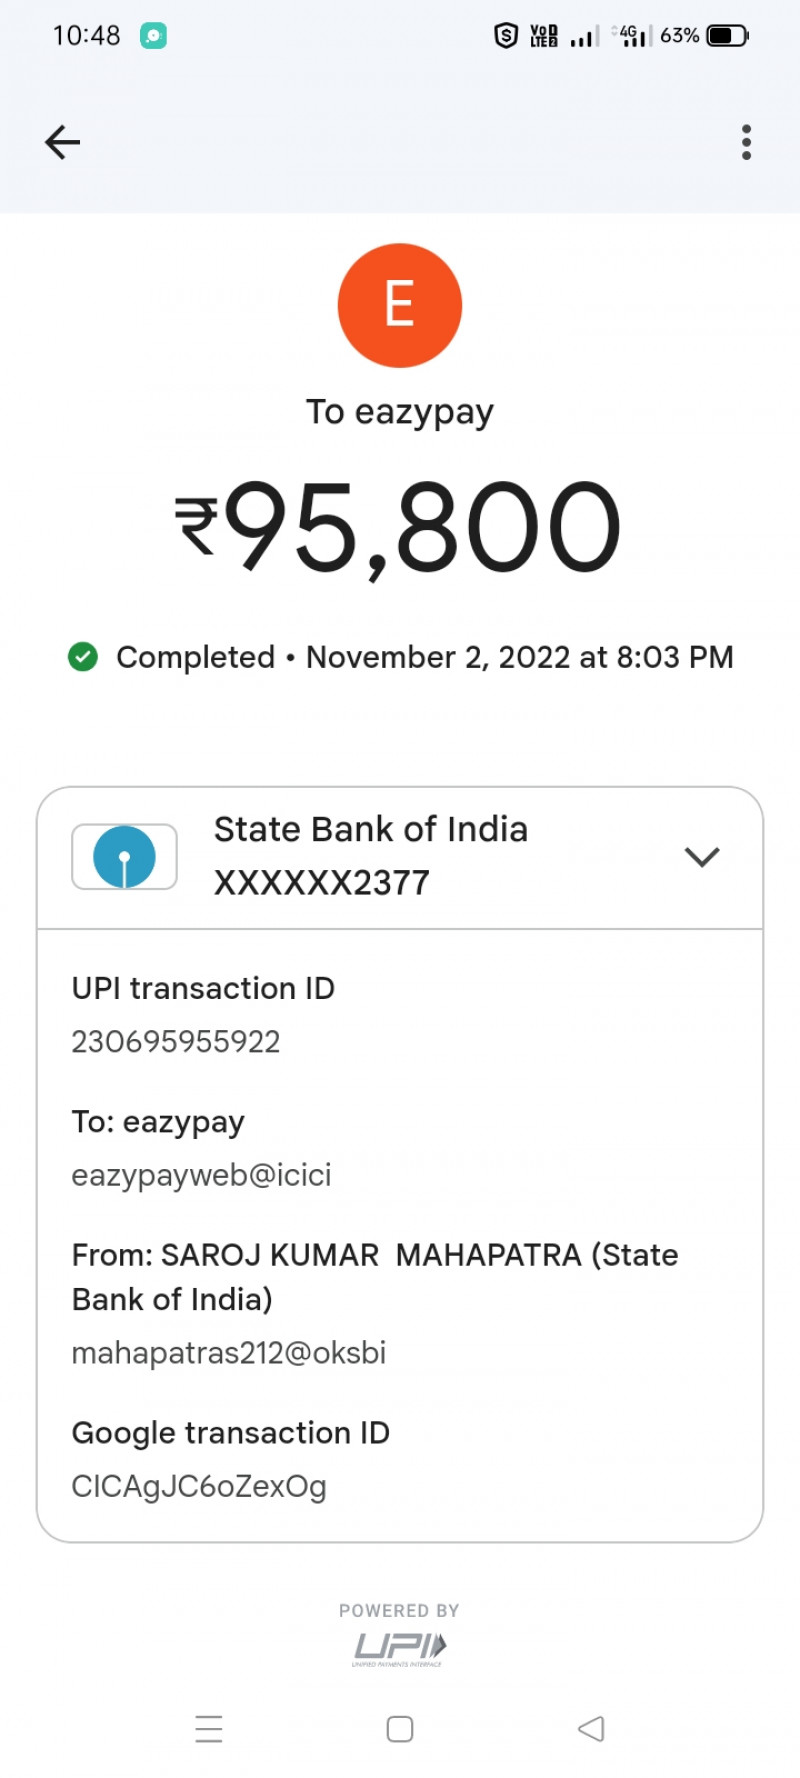Tap the eazypayweb@icici UPI address
Screen dimensions: 800x1778
201,1175
